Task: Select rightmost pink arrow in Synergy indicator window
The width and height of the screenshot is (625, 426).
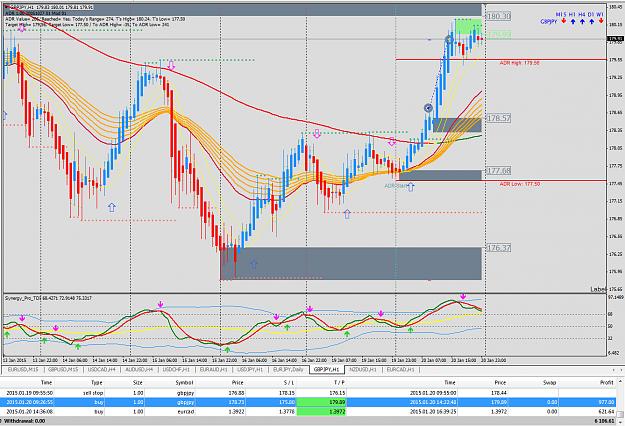Action: pyautogui.click(x=463, y=296)
